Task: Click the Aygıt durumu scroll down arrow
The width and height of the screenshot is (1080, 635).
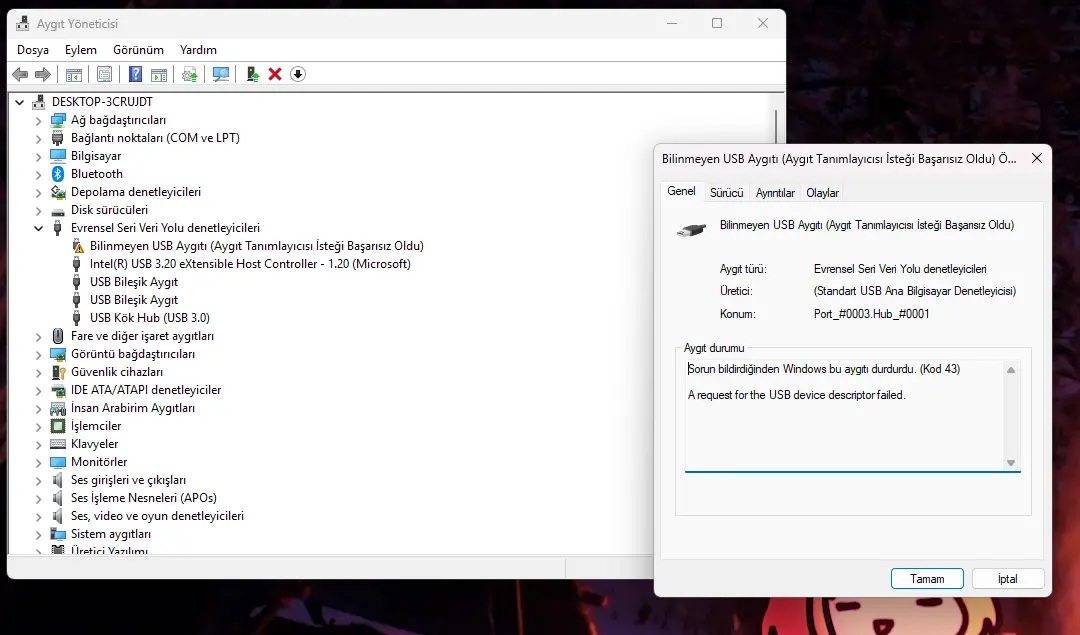Action: coord(1010,463)
